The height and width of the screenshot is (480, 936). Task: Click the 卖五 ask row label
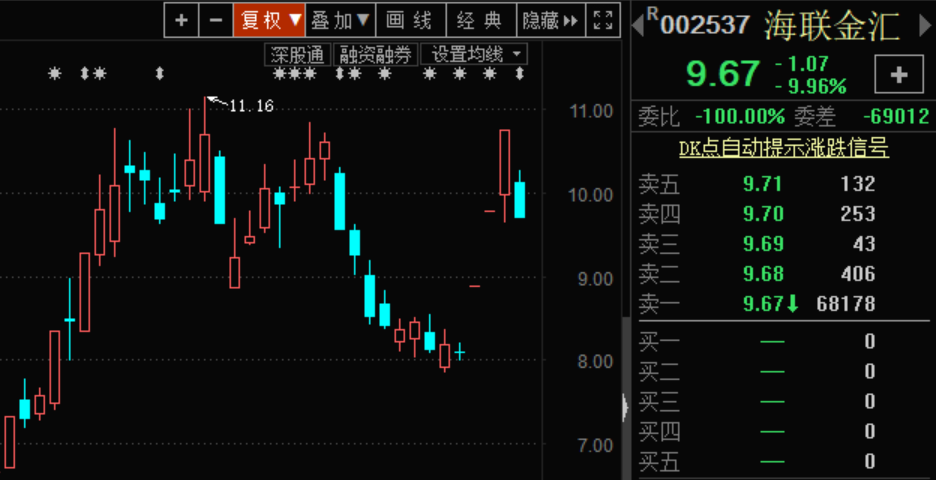pyautogui.click(x=658, y=184)
